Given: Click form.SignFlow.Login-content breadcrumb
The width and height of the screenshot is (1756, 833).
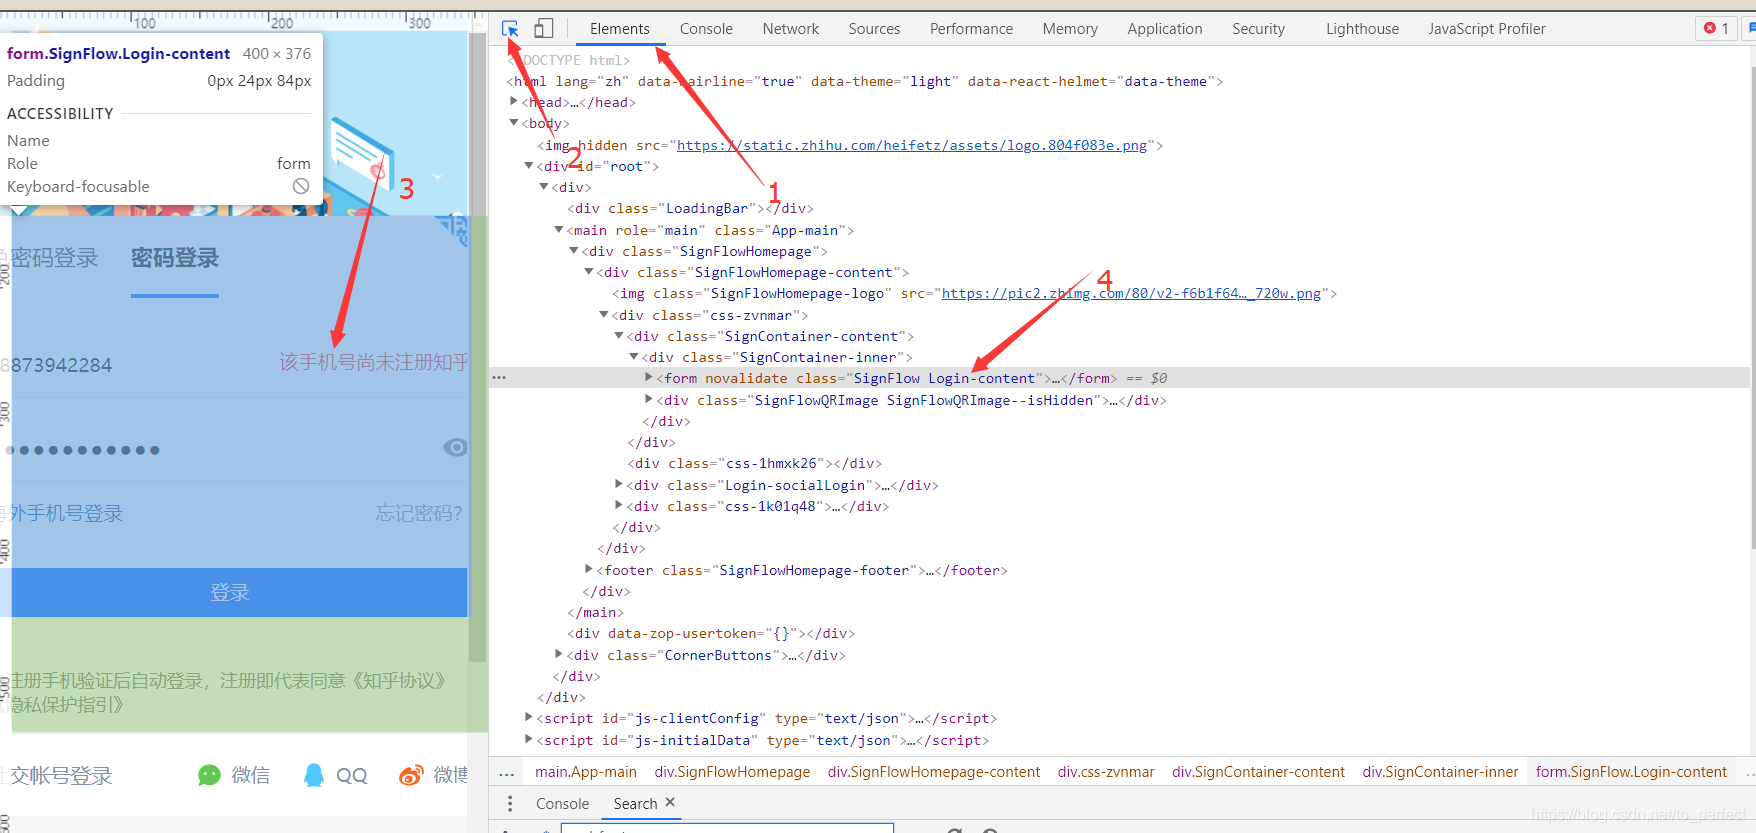Looking at the screenshot, I should pos(1631,772).
